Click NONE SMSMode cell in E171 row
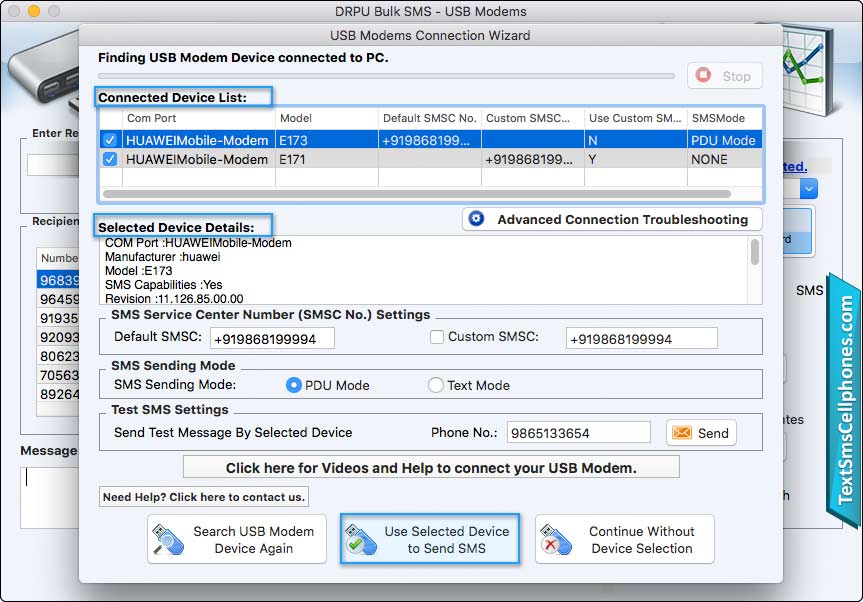Screen dimensions: 863x602 [723, 159]
